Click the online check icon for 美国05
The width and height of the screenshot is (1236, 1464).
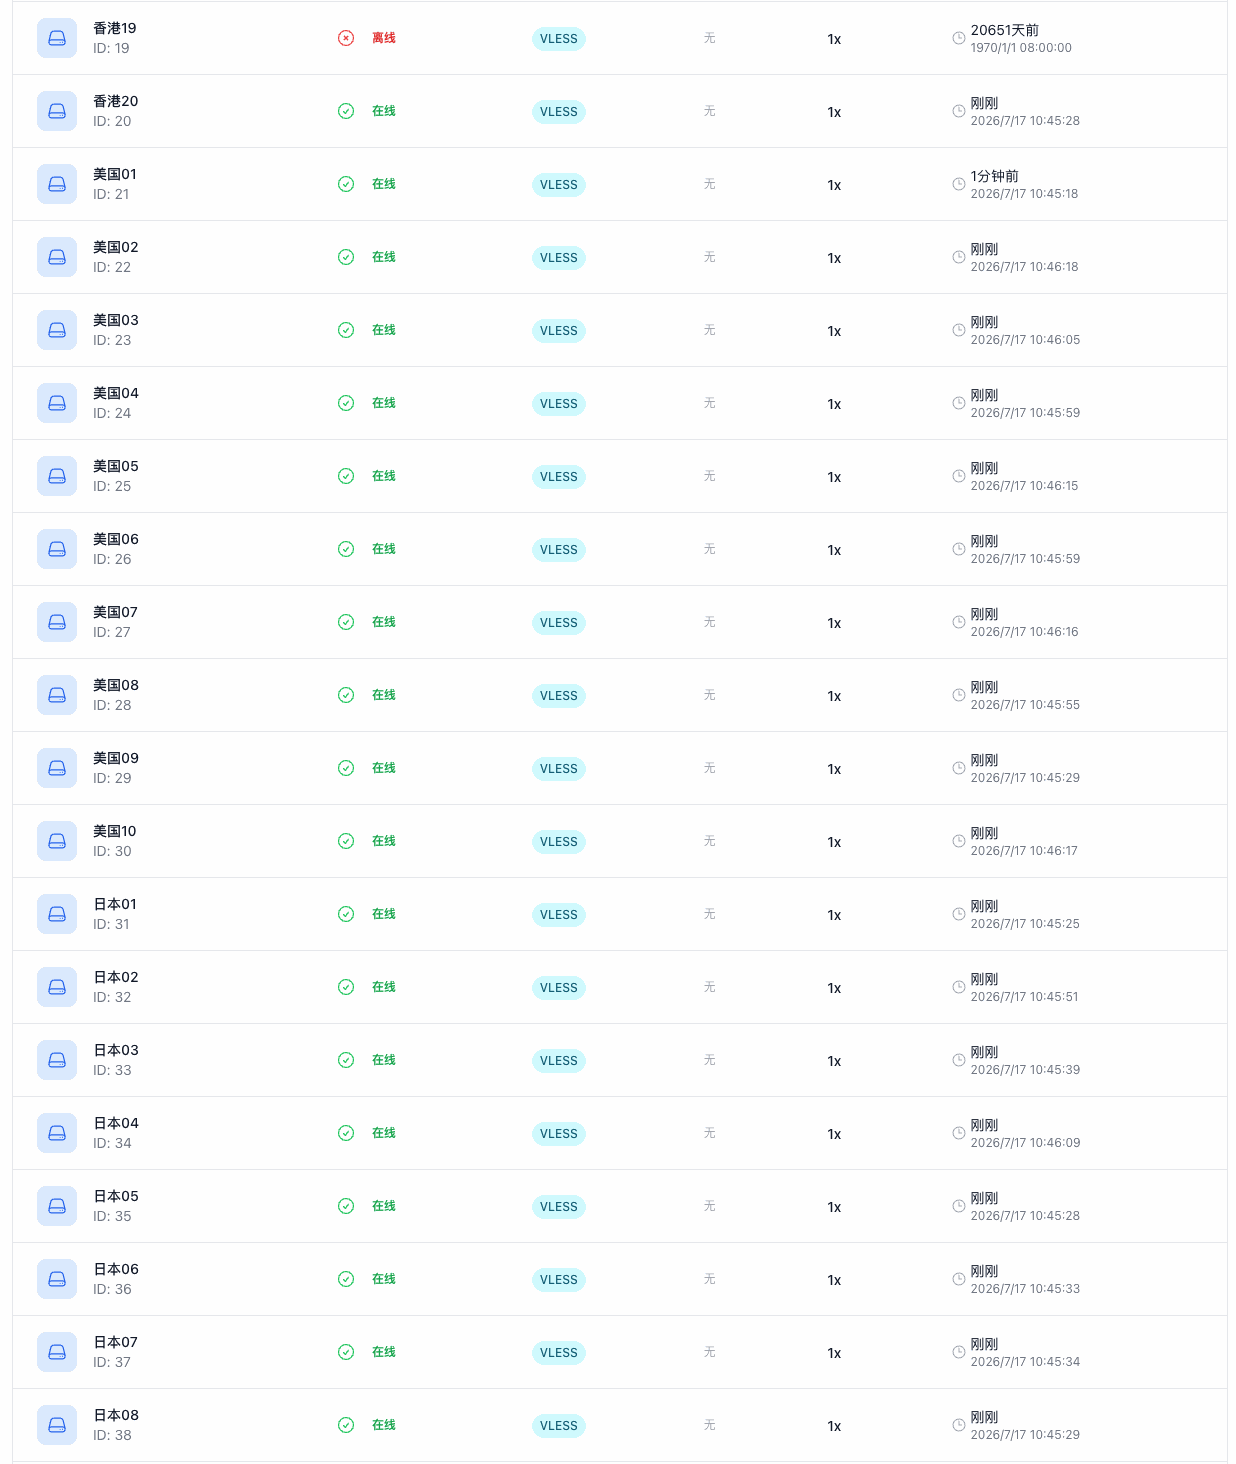(x=346, y=476)
